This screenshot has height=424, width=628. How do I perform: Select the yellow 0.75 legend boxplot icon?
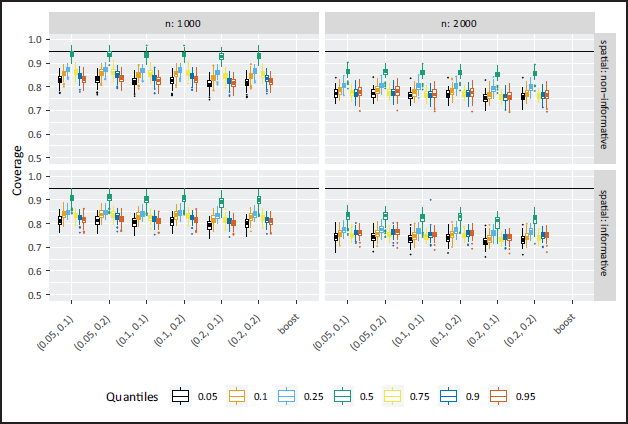click(x=393, y=396)
